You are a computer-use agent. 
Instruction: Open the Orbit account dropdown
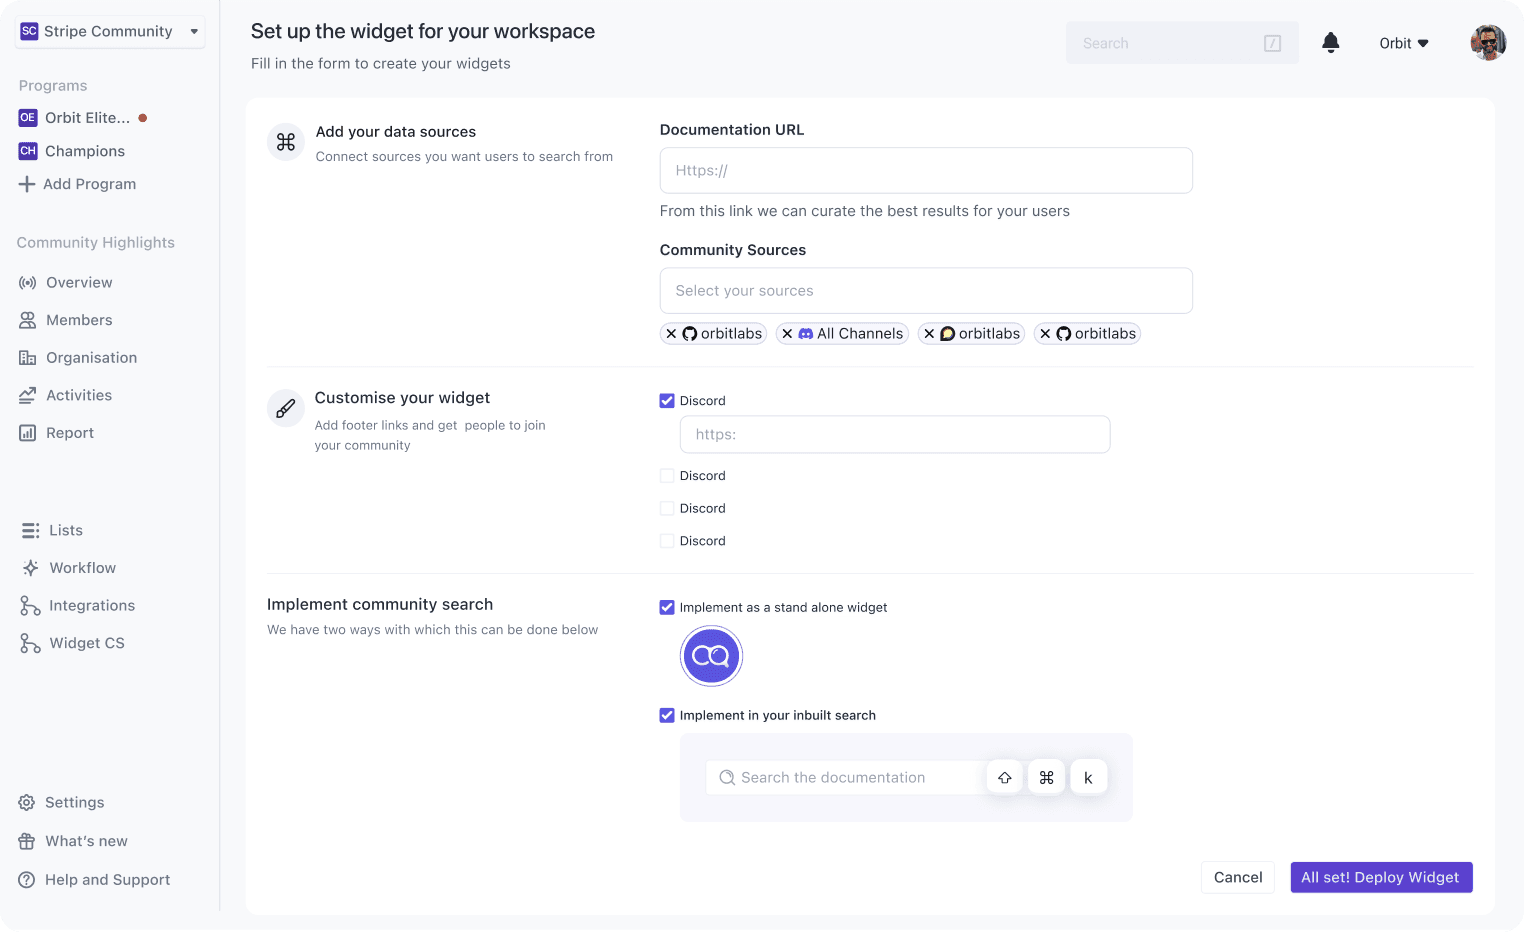click(x=1403, y=43)
